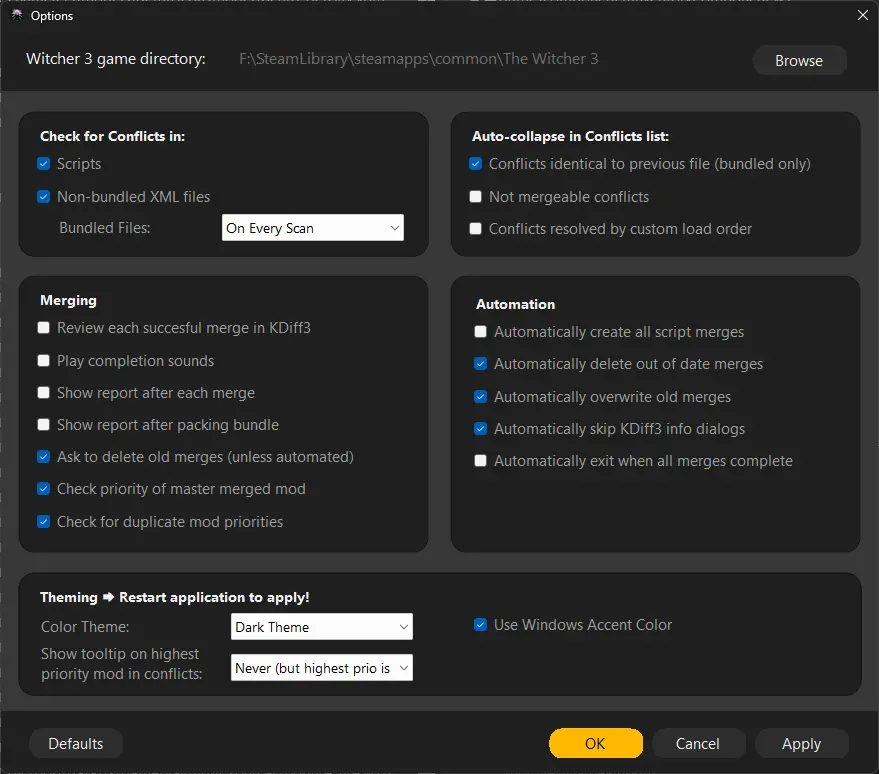Click the 'Merging' section heading
Viewport: 879px width, 774px height.
[68, 300]
